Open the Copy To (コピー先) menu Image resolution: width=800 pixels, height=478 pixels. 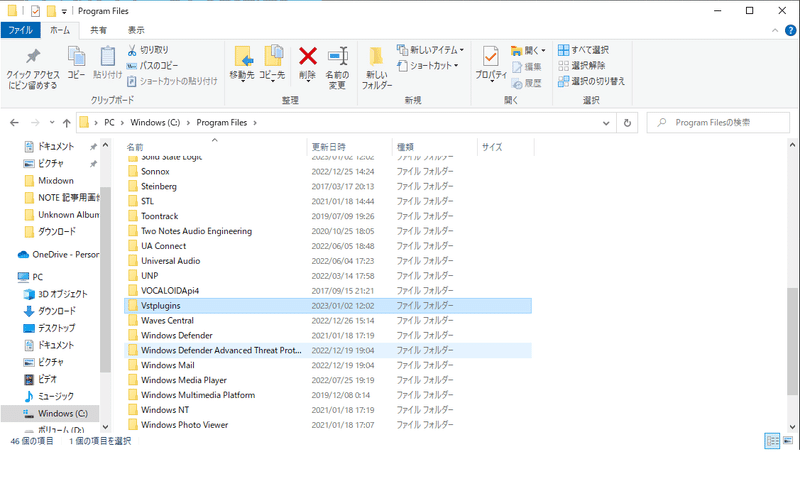point(272,63)
